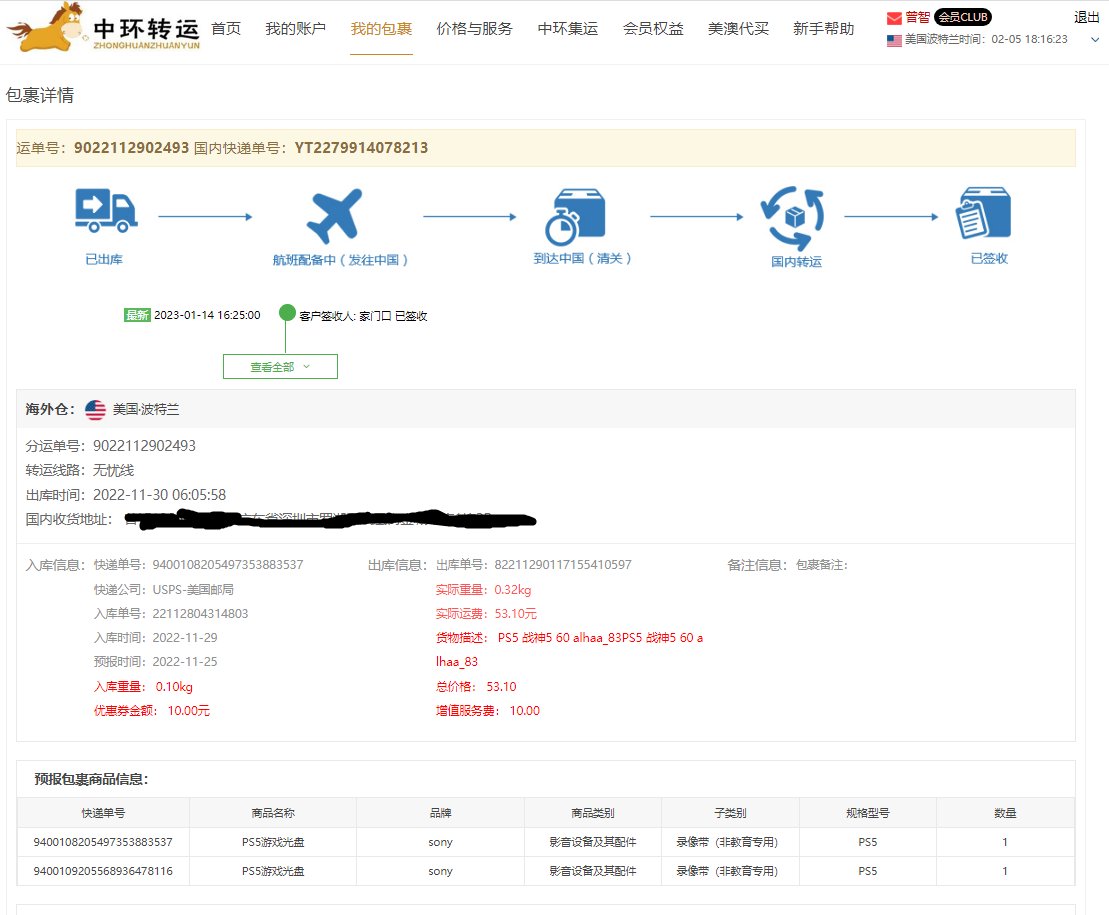Click the US flag beside Portland time
The width and height of the screenshot is (1109, 915).
(x=894, y=40)
